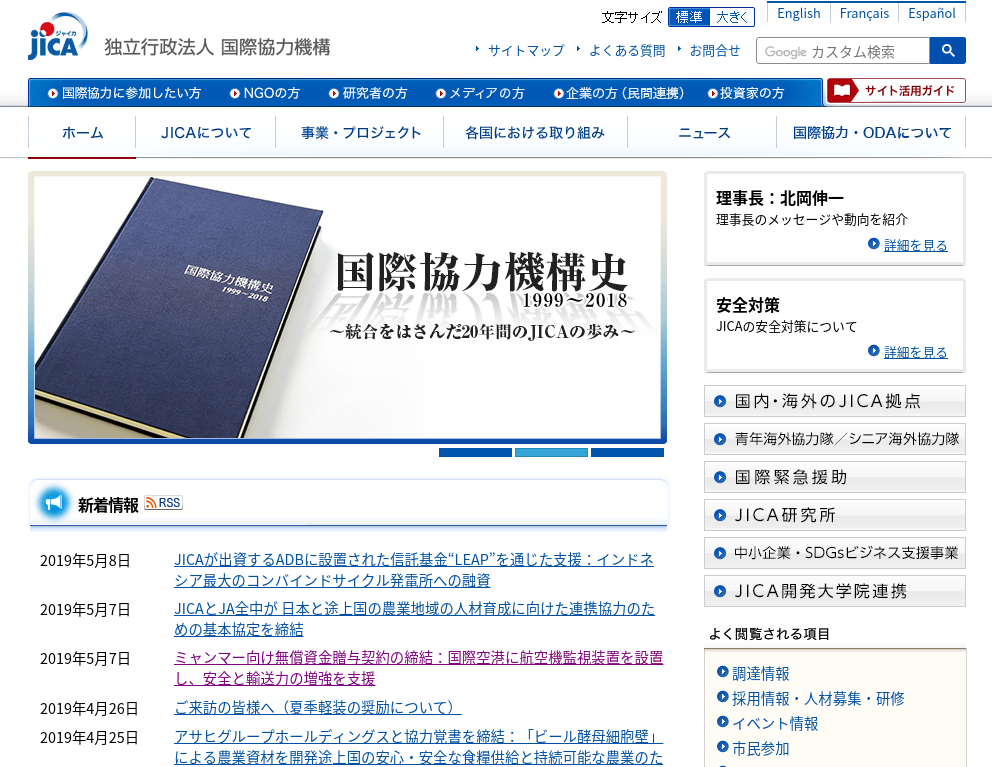Viewport: 992px width, 767px height.
Task: Open メディアの方 section
Action: click(480, 93)
